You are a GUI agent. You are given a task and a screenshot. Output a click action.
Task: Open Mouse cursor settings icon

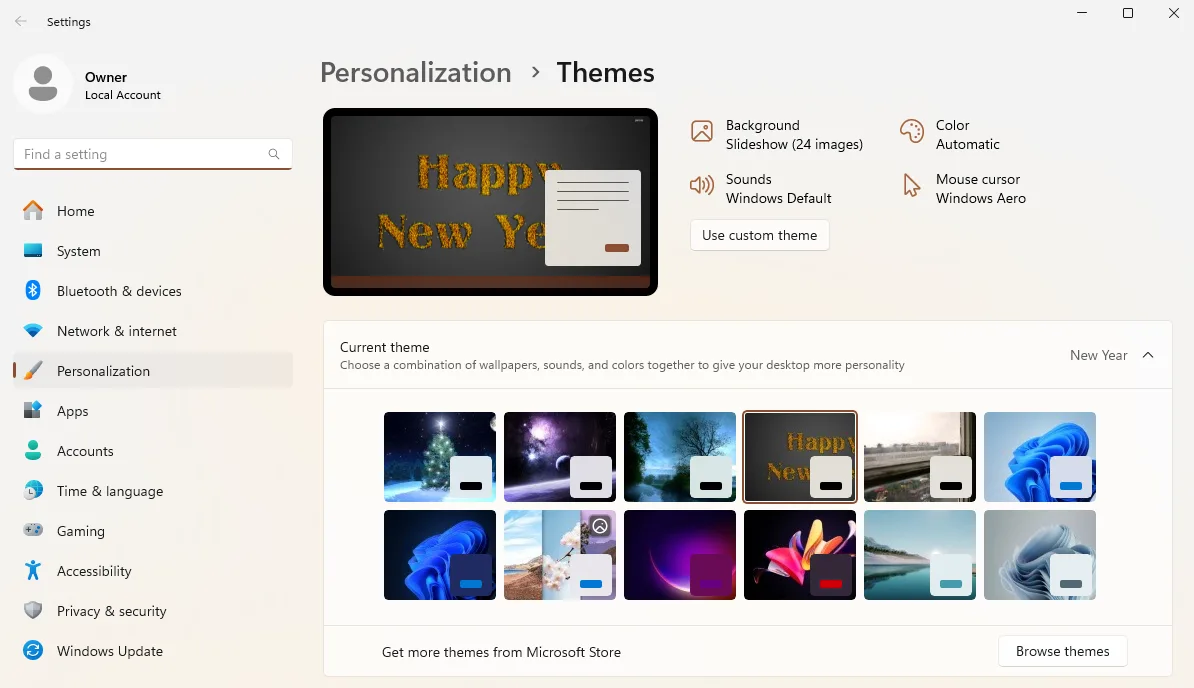click(x=911, y=186)
